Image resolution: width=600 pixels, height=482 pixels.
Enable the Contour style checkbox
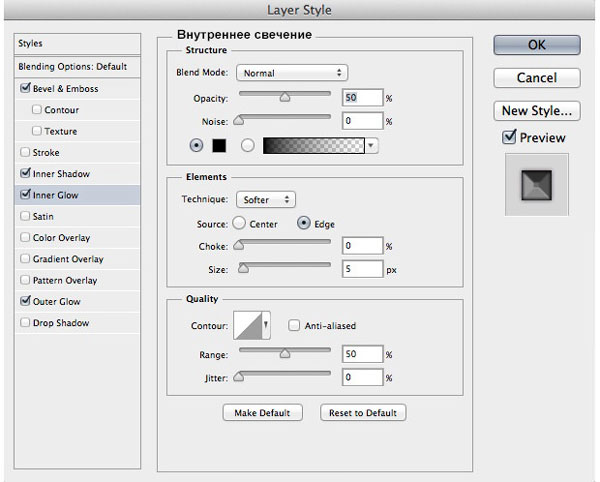[x=37, y=110]
